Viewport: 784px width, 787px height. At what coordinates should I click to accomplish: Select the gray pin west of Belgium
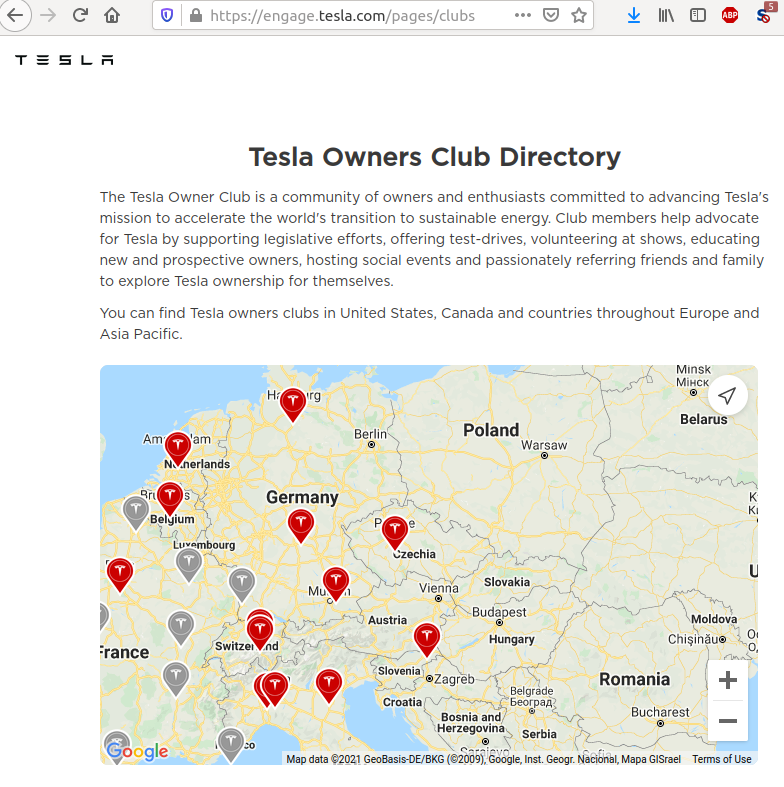coord(136,512)
